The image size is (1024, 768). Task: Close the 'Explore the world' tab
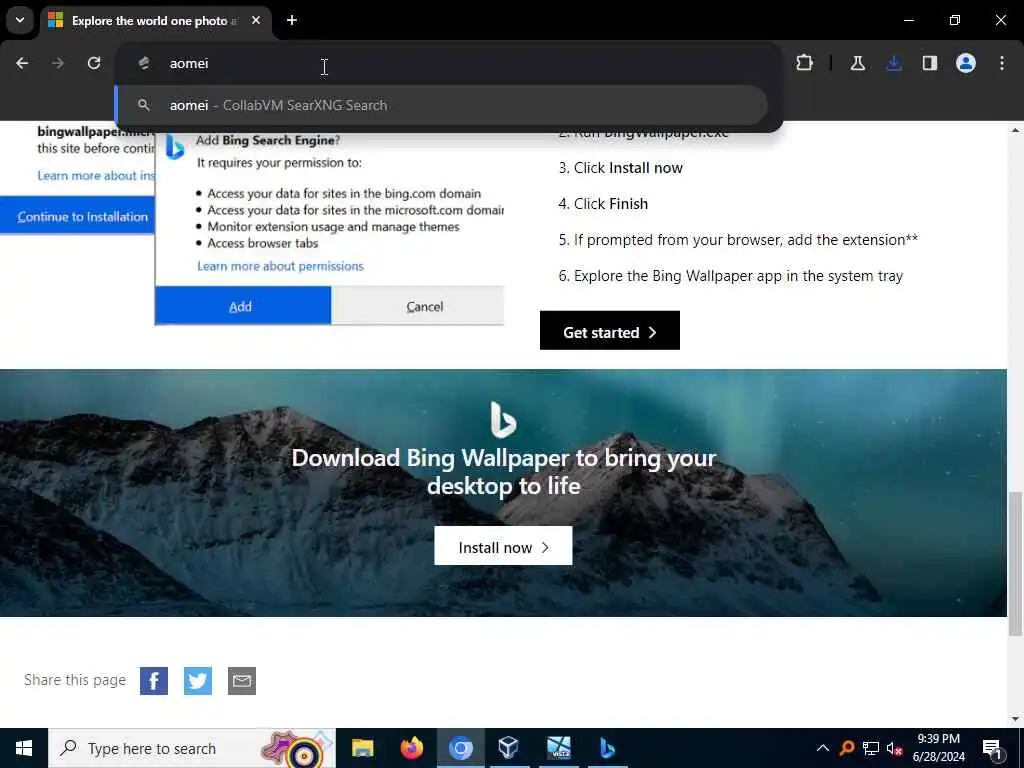(x=256, y=21)
